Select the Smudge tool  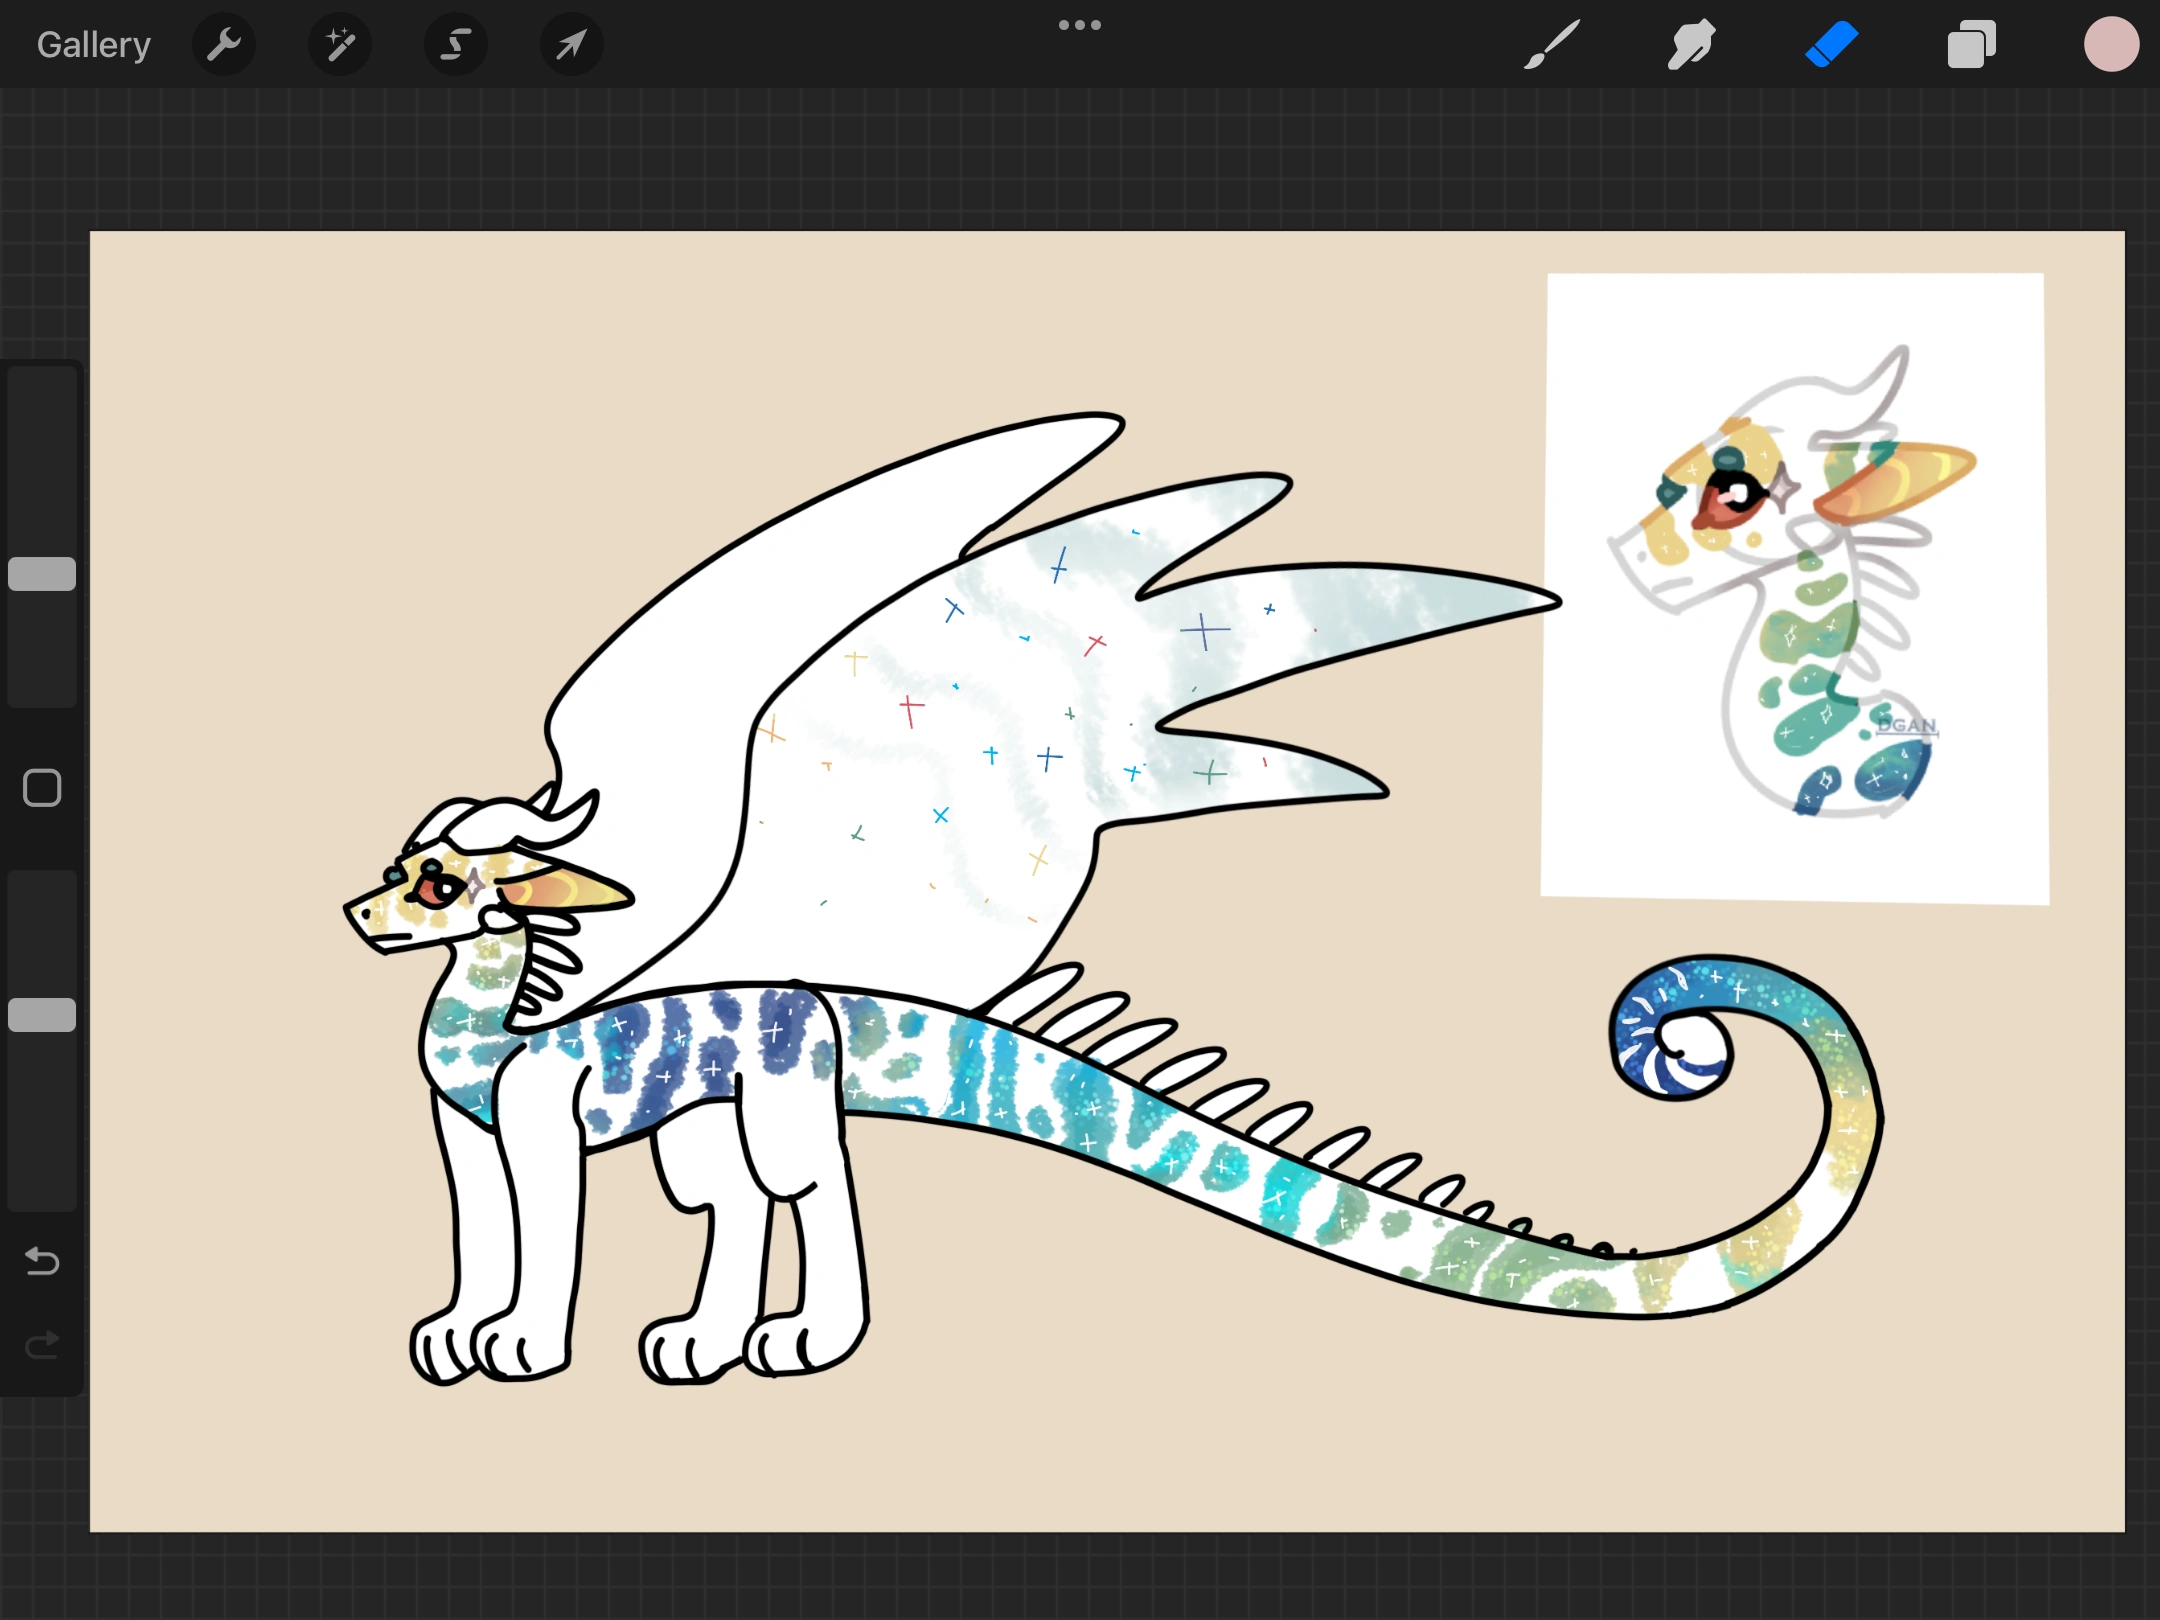[1691, 45]
